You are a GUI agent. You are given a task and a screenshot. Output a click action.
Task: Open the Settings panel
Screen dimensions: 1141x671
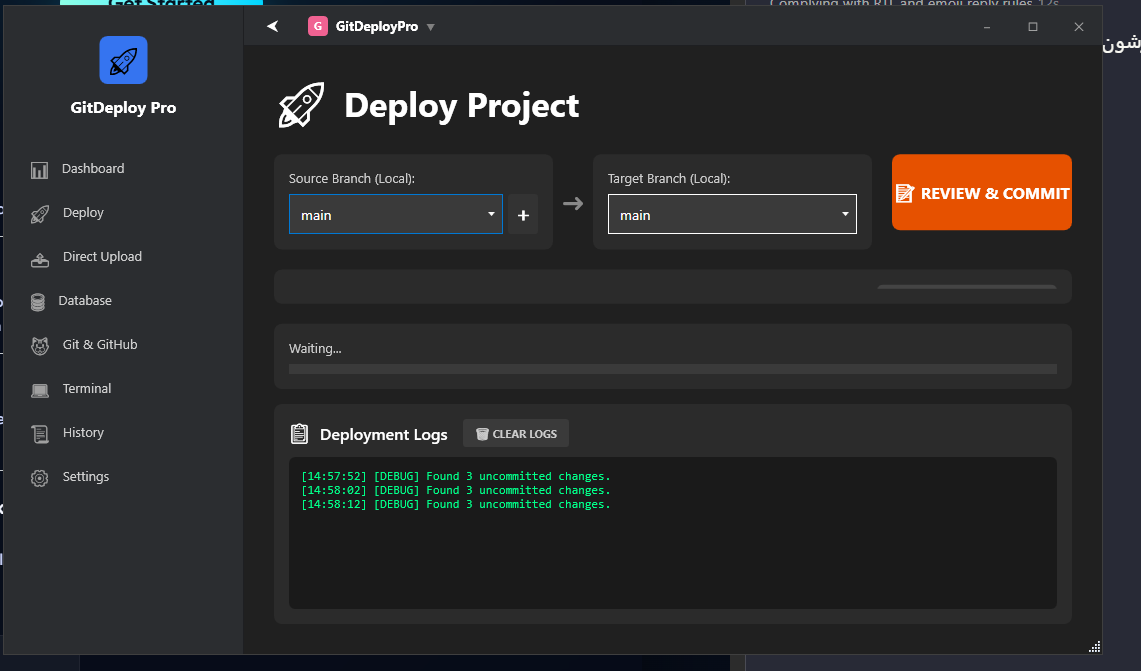tap(85, 476)
